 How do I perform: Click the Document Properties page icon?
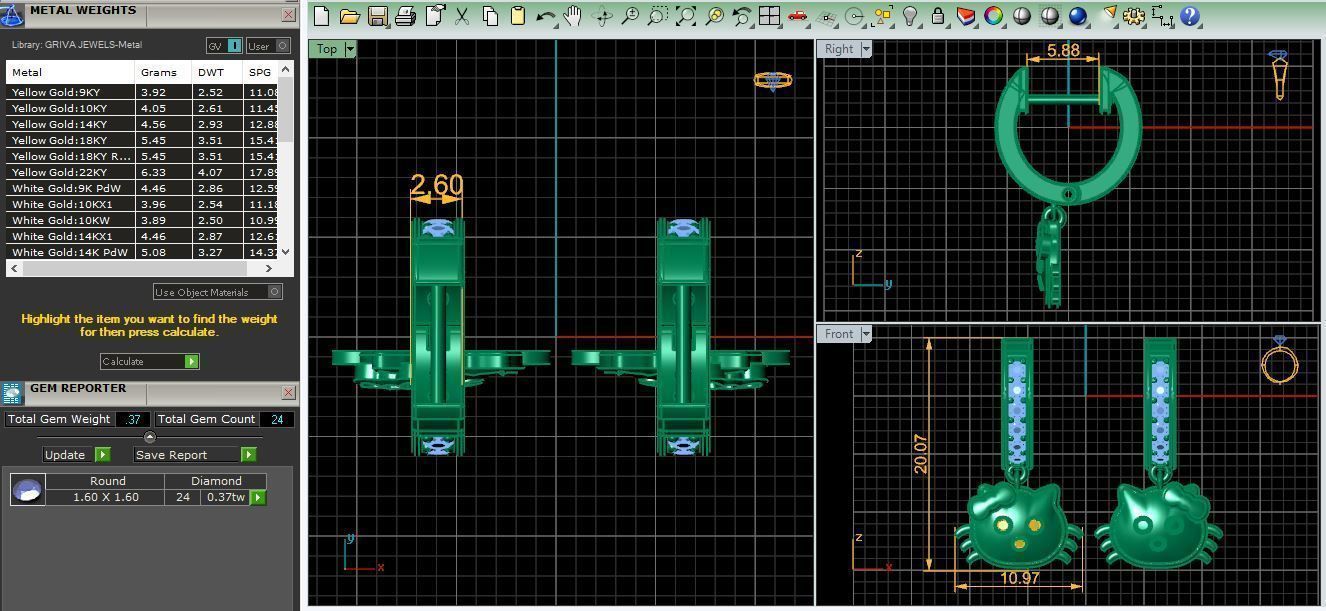click(434, 16)
